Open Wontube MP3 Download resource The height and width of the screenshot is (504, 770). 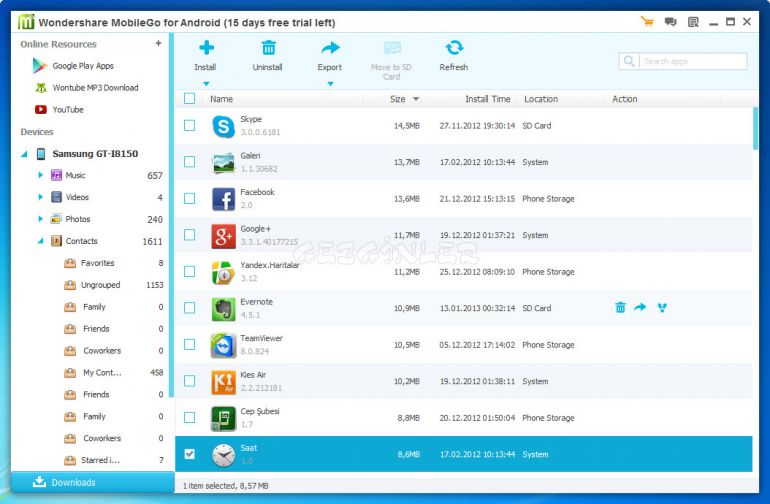coord(95,87)
